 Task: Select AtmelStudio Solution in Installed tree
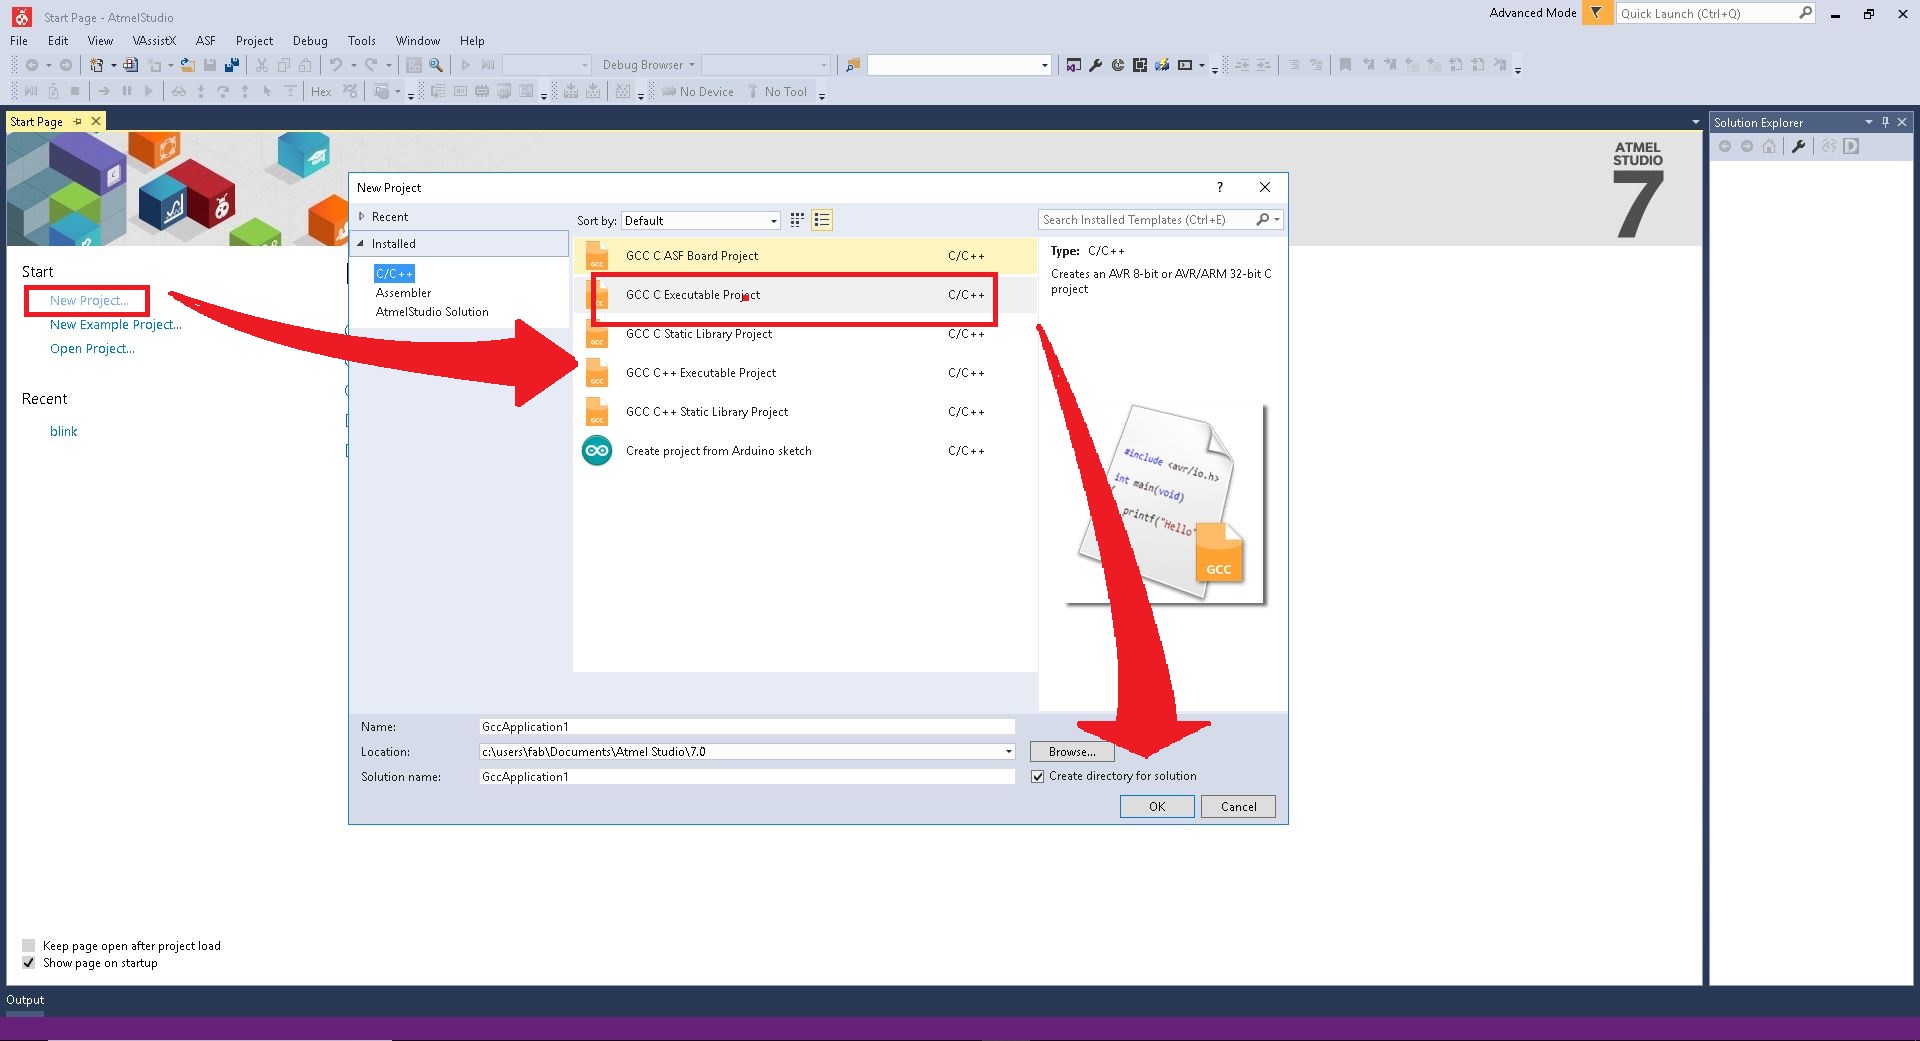tap(432, 312)
